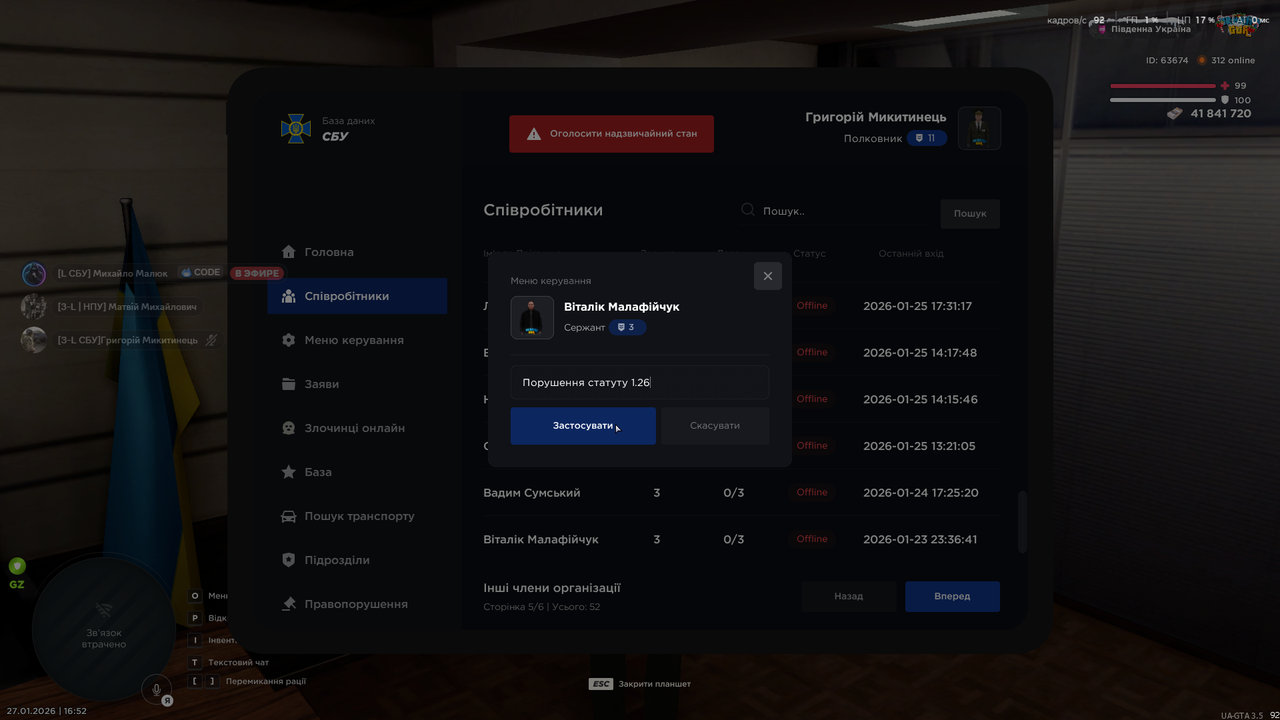The height and width of the screenshot is (720, 1280).
Task: Open Злочинці онлайн section
Action: pyautogui.click(x=357, y=428)
